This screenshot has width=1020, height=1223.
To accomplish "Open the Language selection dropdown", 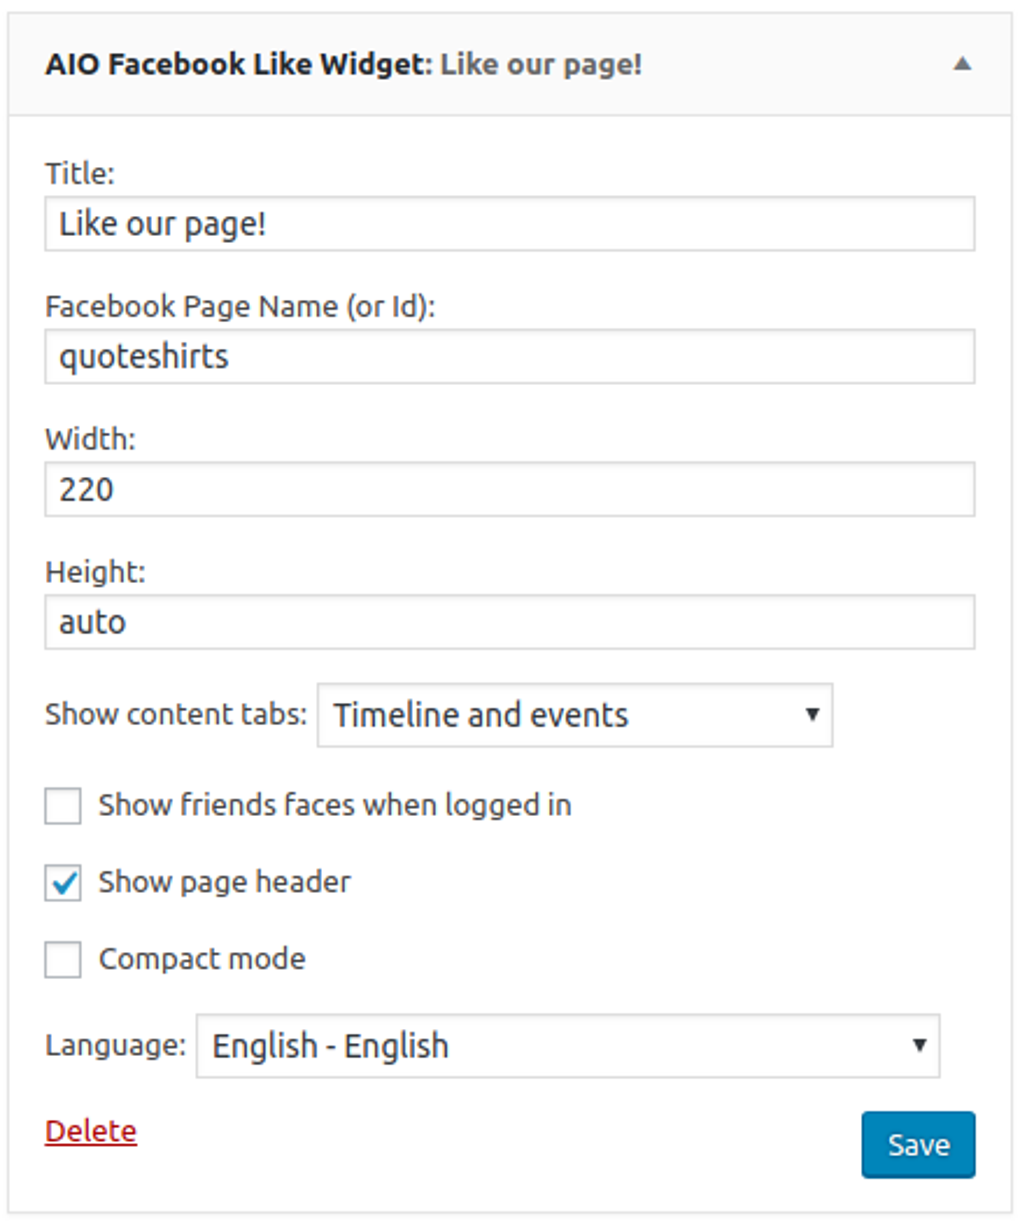I will point(566,1046).
